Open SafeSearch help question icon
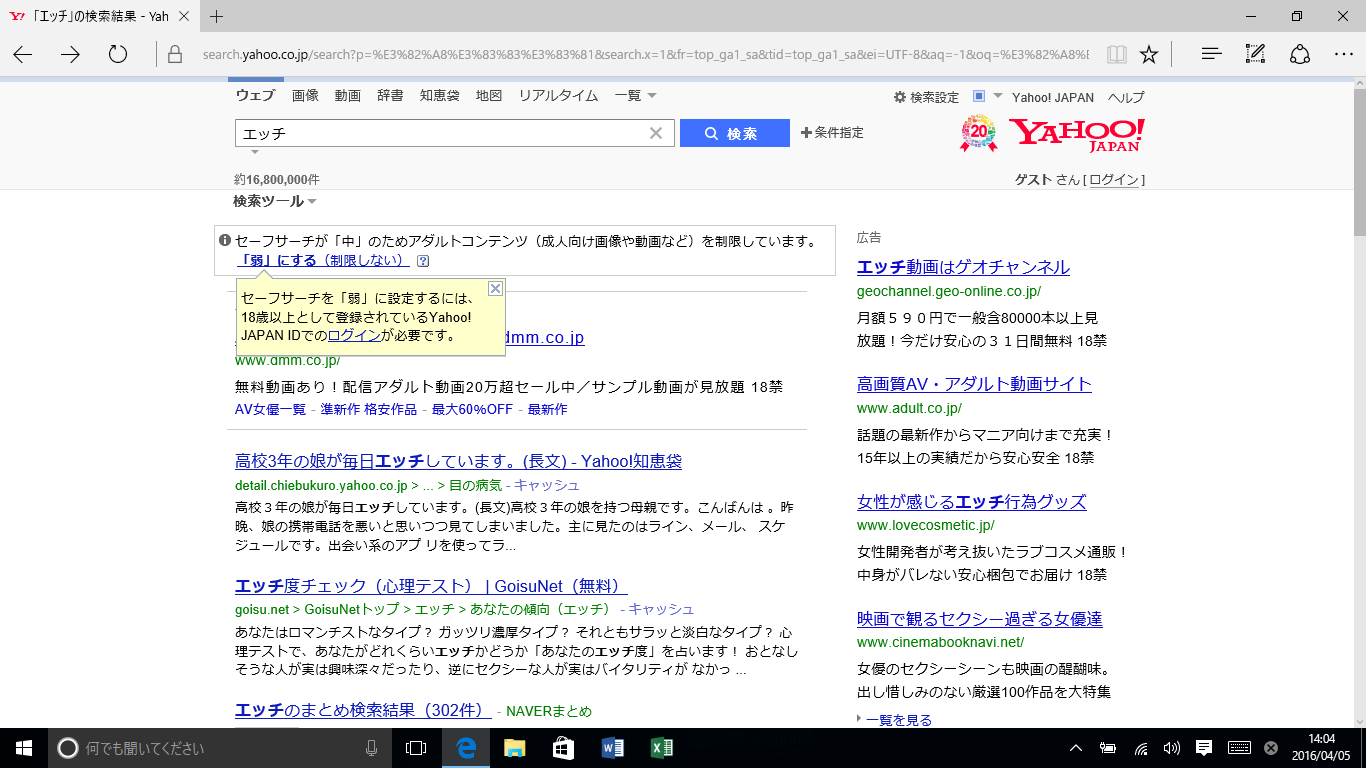The height and width of the screenshot is (768, 1366). pos(423,261)
